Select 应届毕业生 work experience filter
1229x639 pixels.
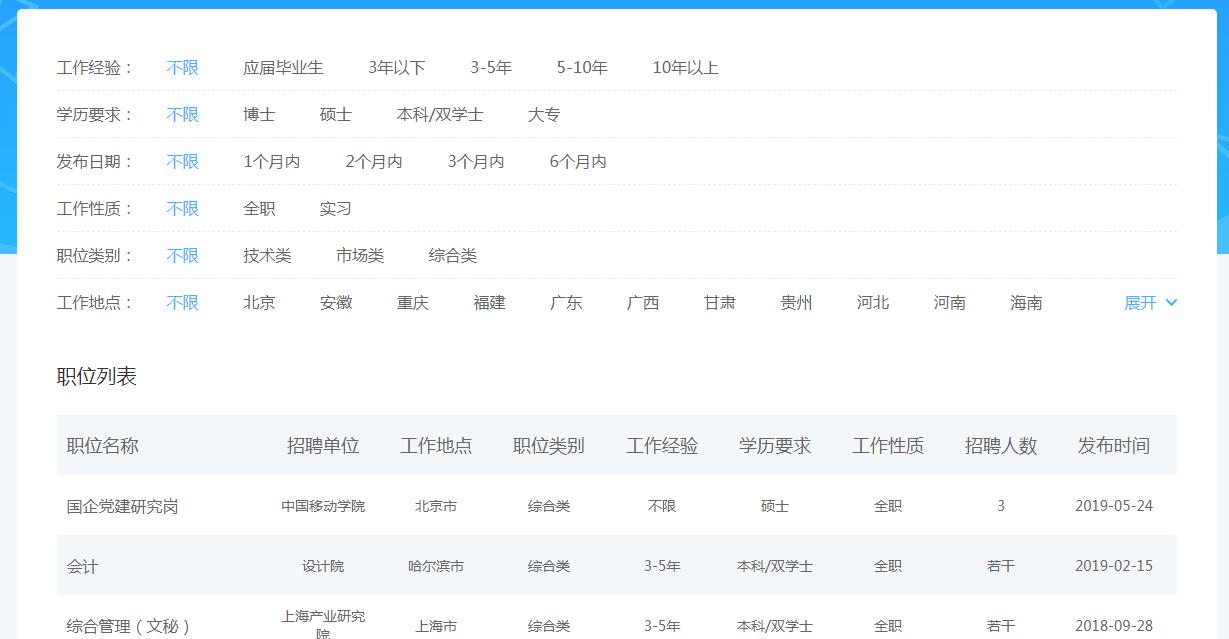click(x=283, y=68)
